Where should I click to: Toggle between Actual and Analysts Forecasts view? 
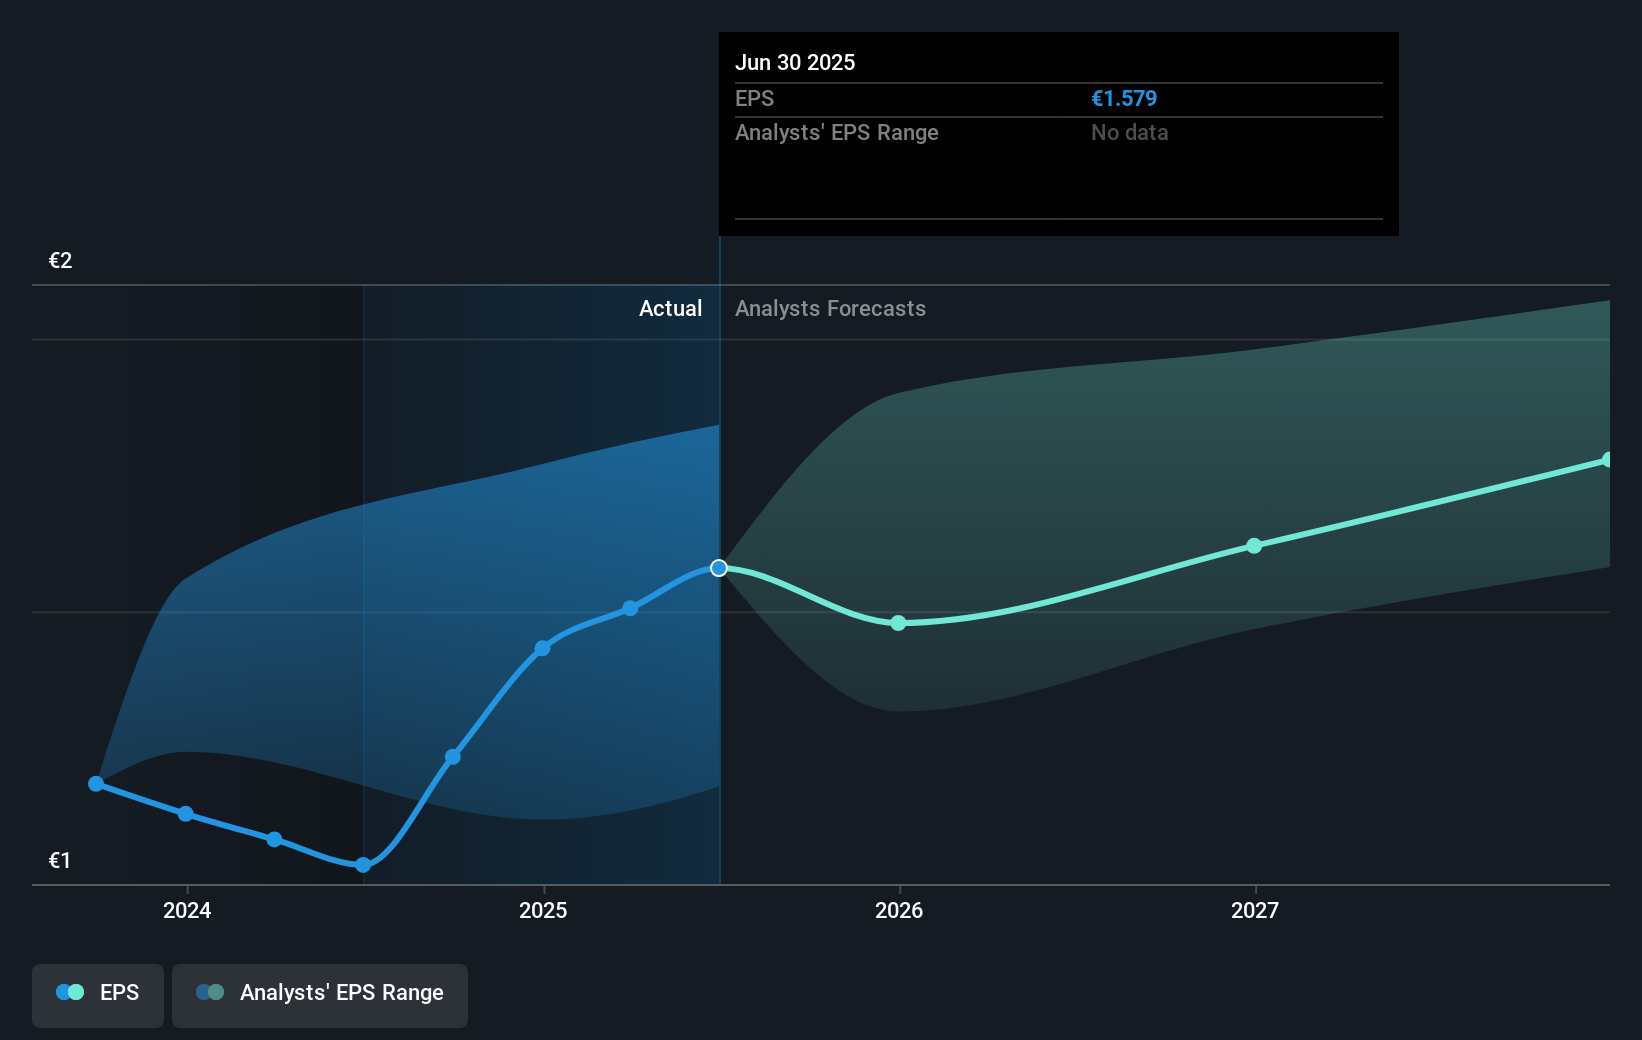718,308
